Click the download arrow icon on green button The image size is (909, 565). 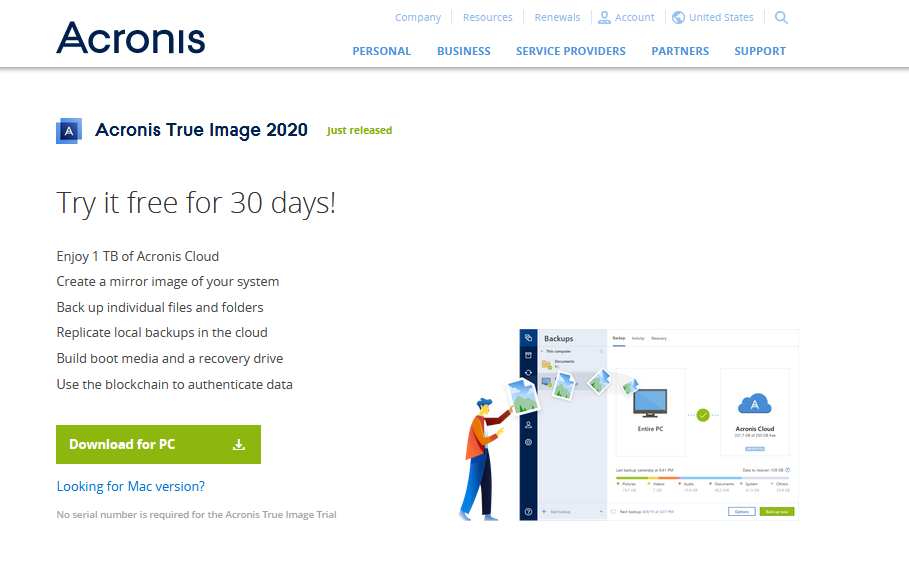point(239,444)
